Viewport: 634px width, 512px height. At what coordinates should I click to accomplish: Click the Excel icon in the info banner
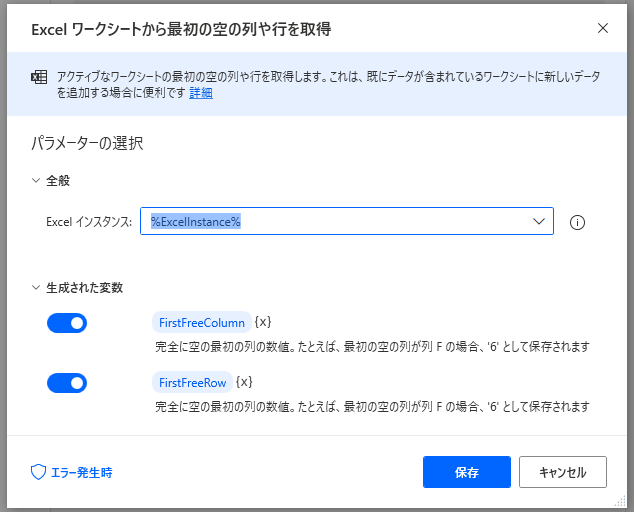coord(41,77)
